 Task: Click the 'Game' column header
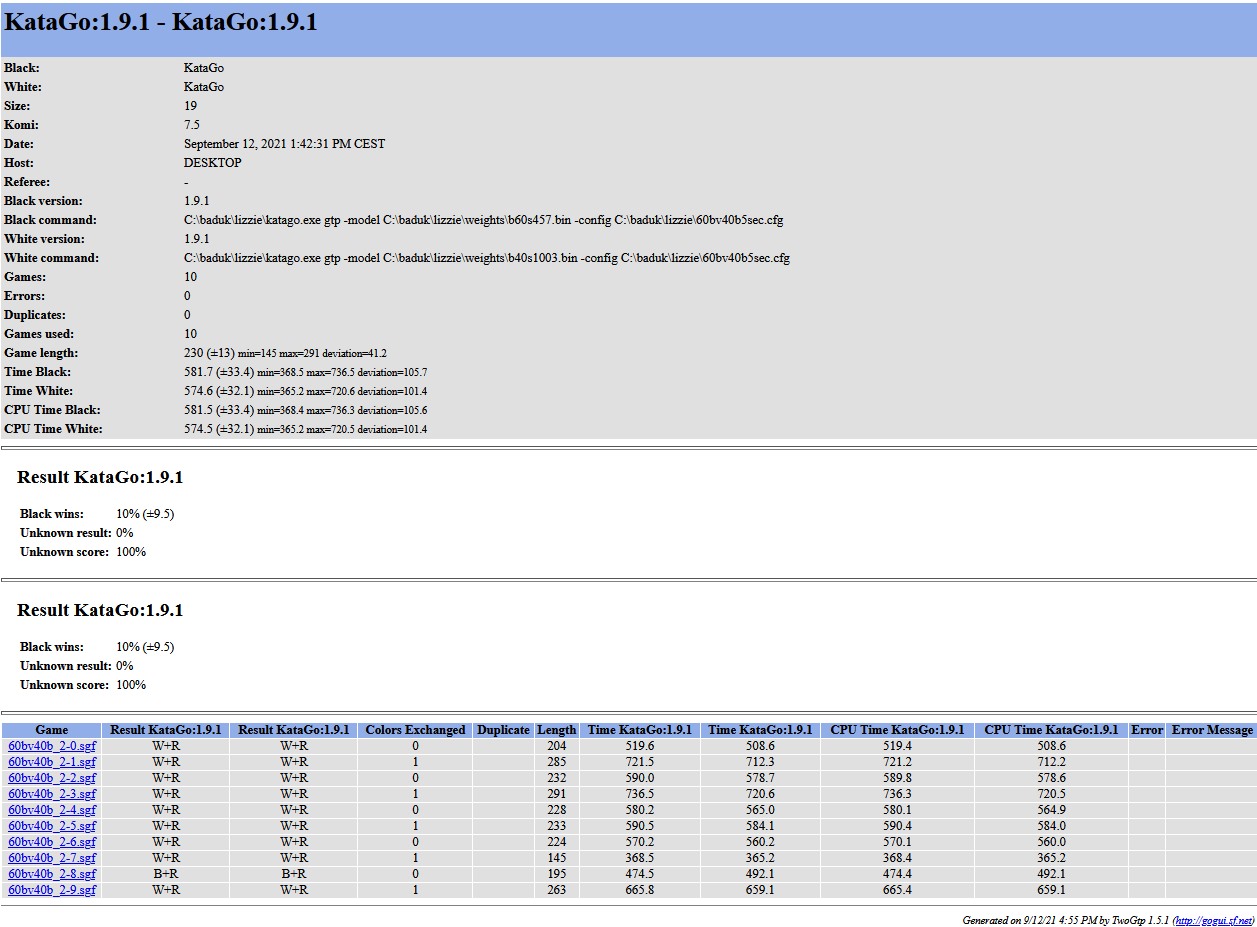point(52,730)
